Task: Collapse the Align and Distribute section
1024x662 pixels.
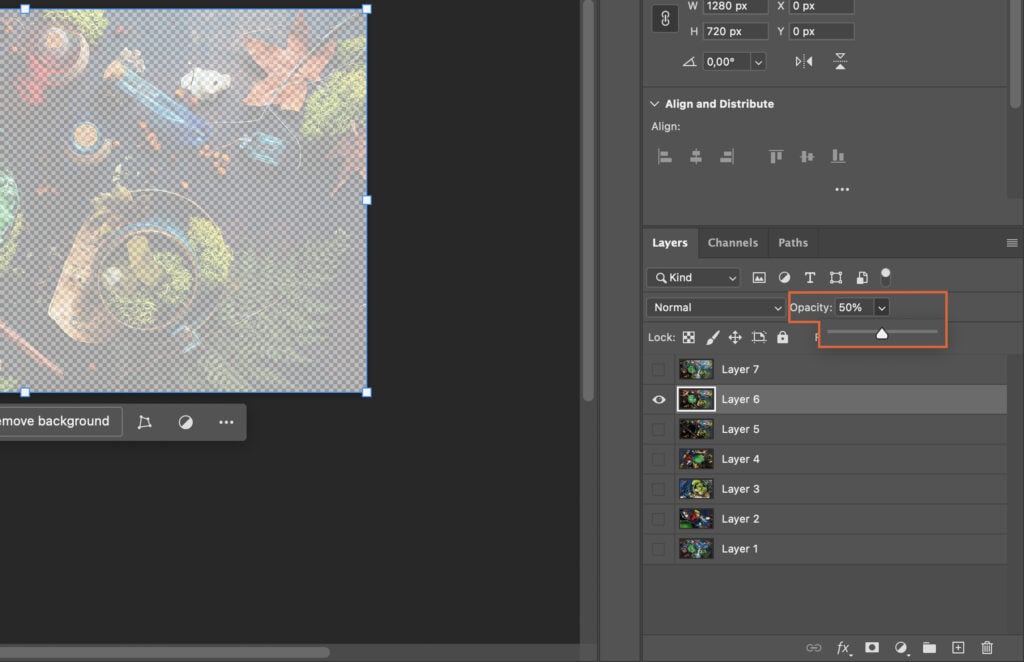Action: pos(654,103)
